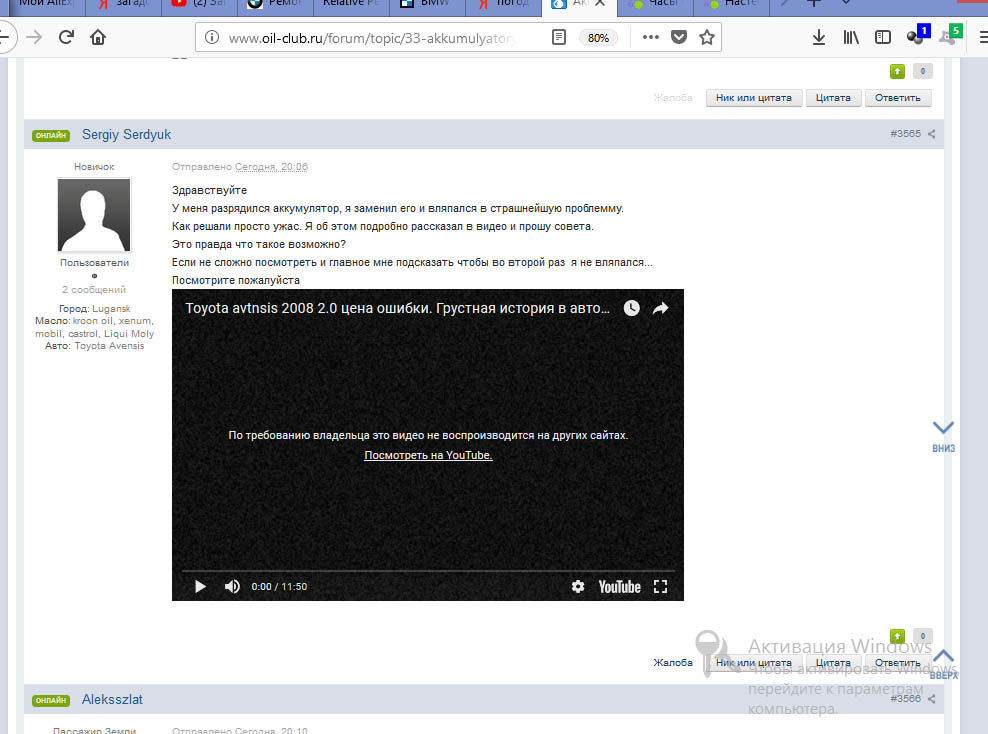Click top post's Ник или цитата button
The height and width of the screenshot is (734, 988).
754,98
